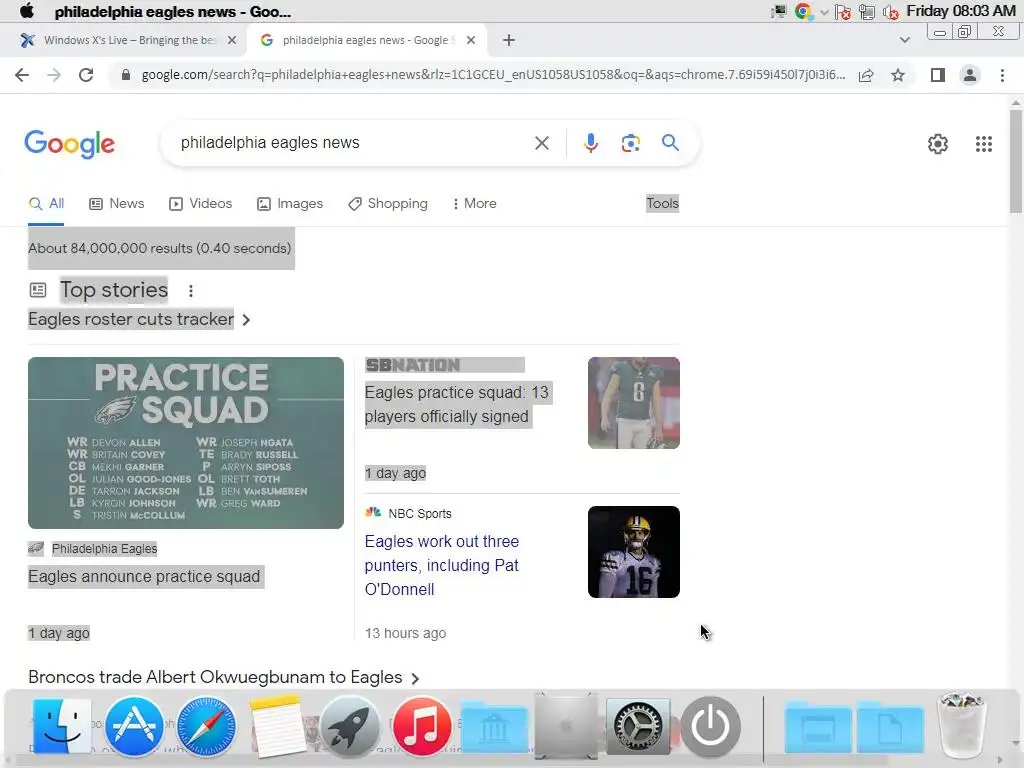Viewport: 1024px width, 768px height.
Task: Close the Windows X's Live tab
Action: click(x=232, y=40)
